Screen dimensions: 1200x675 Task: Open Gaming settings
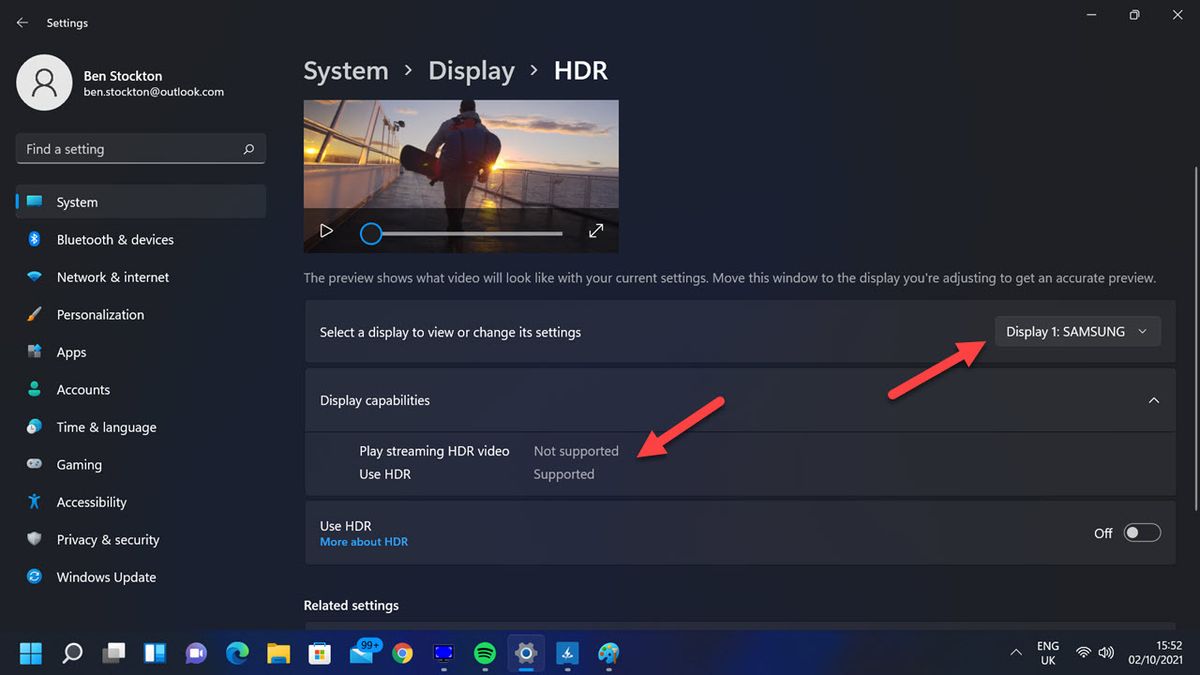(x=79, y=464)
